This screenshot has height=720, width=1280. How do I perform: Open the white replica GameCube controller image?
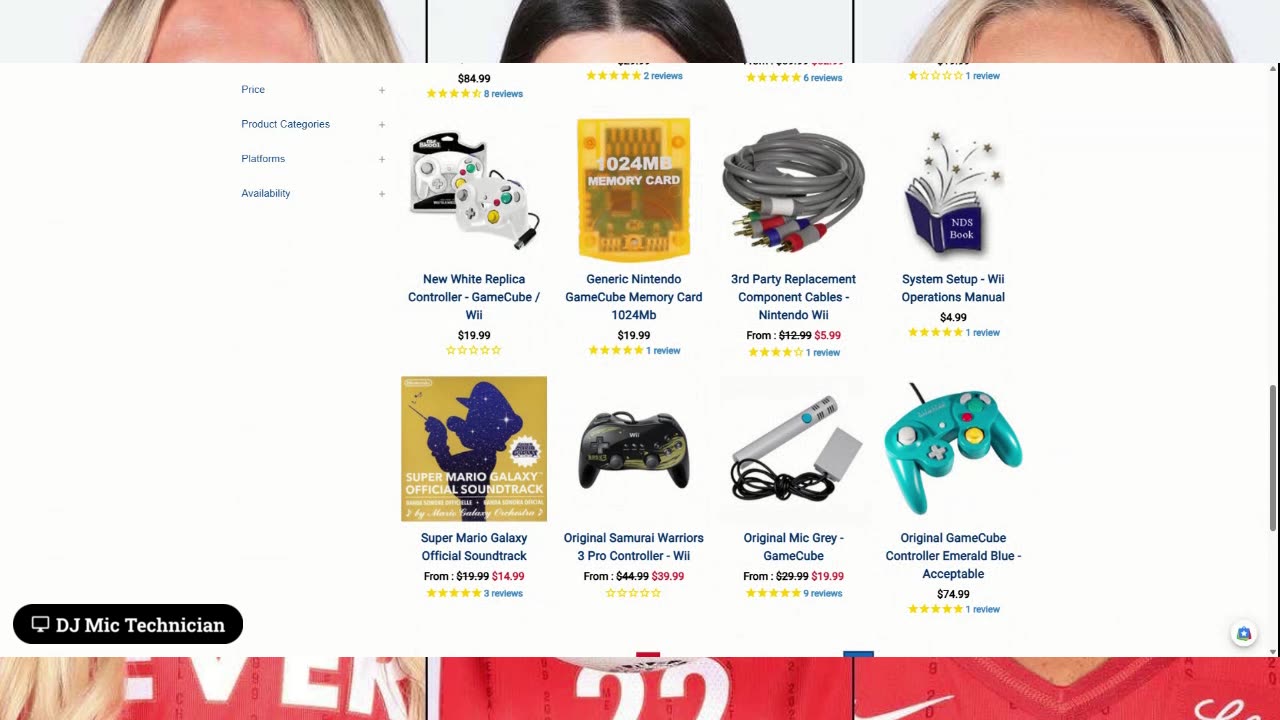coord(474,190)
